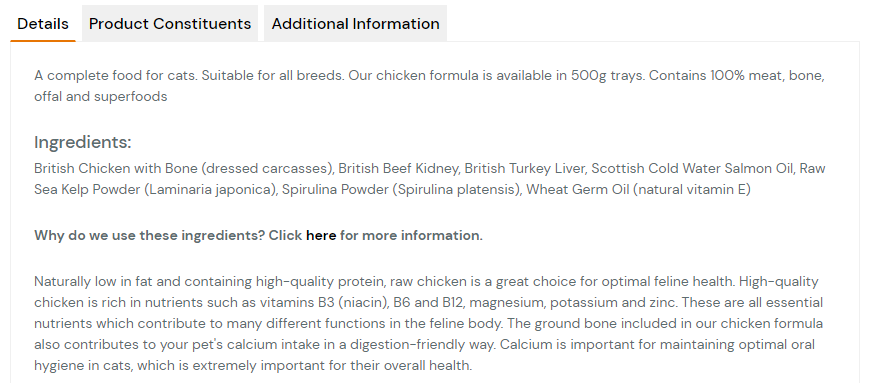Screen dimensions: 871x383
Task: Follow the 'here' link for ingredient information
Action: (321, 235)
